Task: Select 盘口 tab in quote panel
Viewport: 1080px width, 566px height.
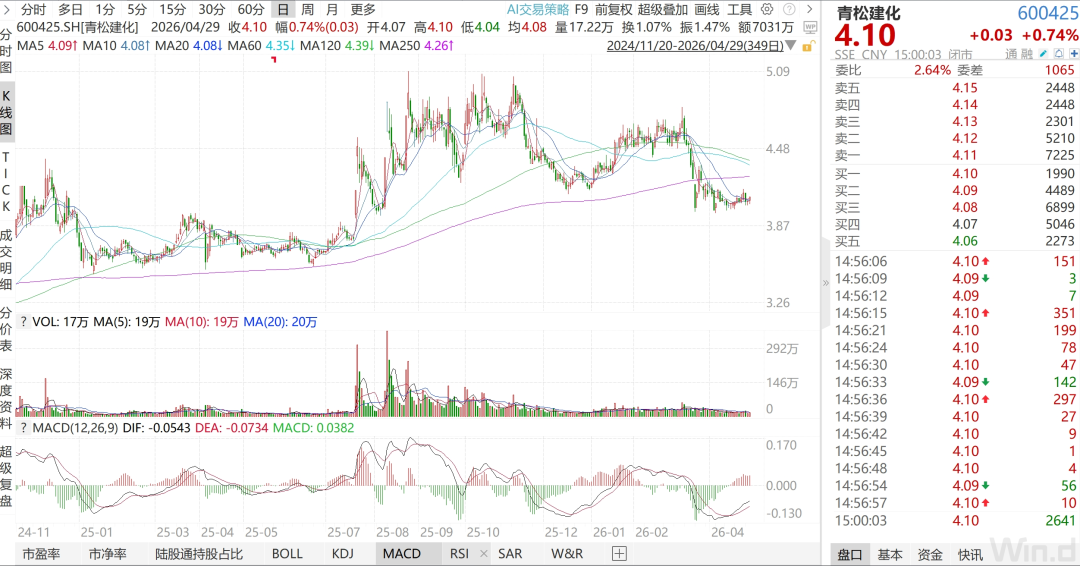Action: [850, 554]
